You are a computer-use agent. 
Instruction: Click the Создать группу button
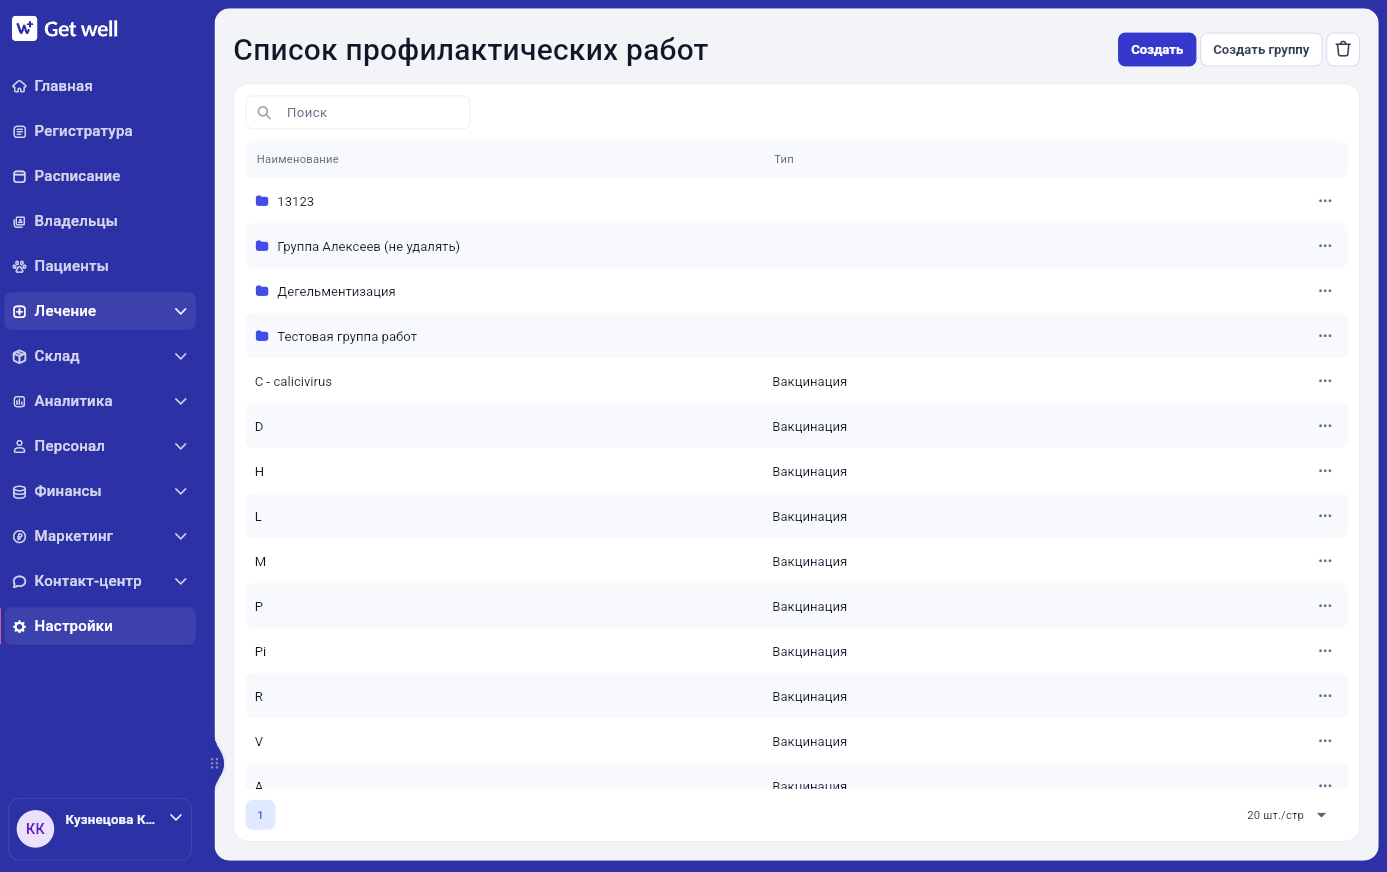pos(1261,50)
